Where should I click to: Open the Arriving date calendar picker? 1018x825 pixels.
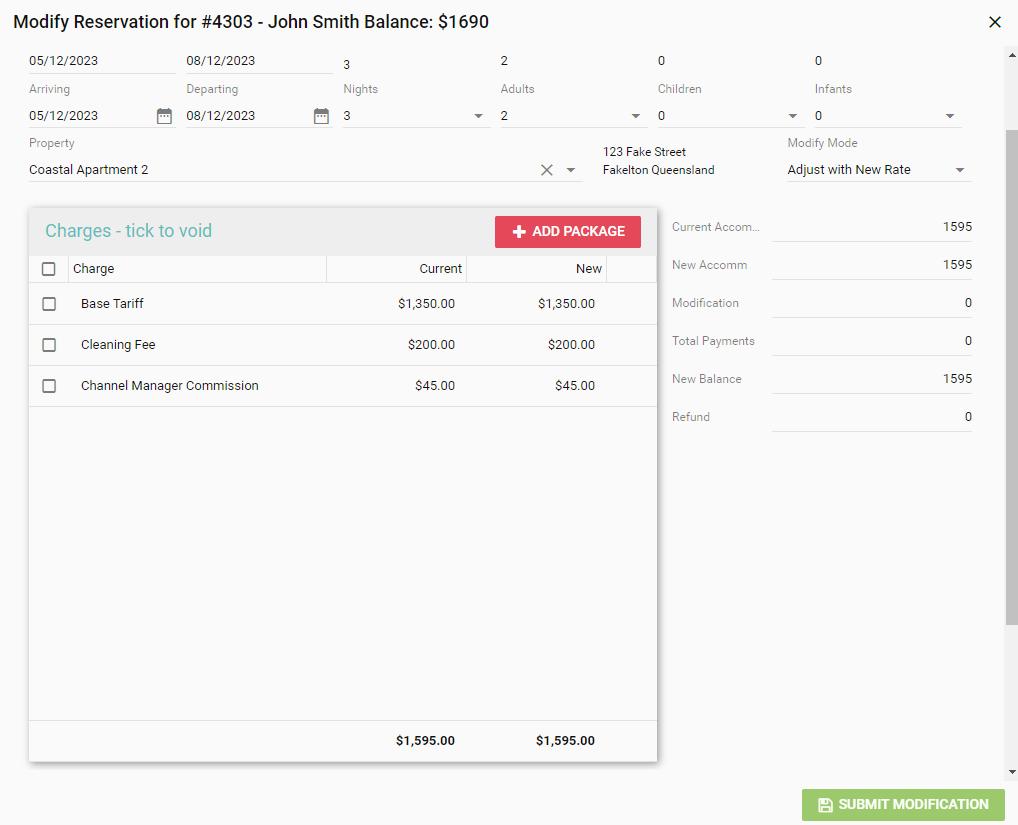pos(164,116)
